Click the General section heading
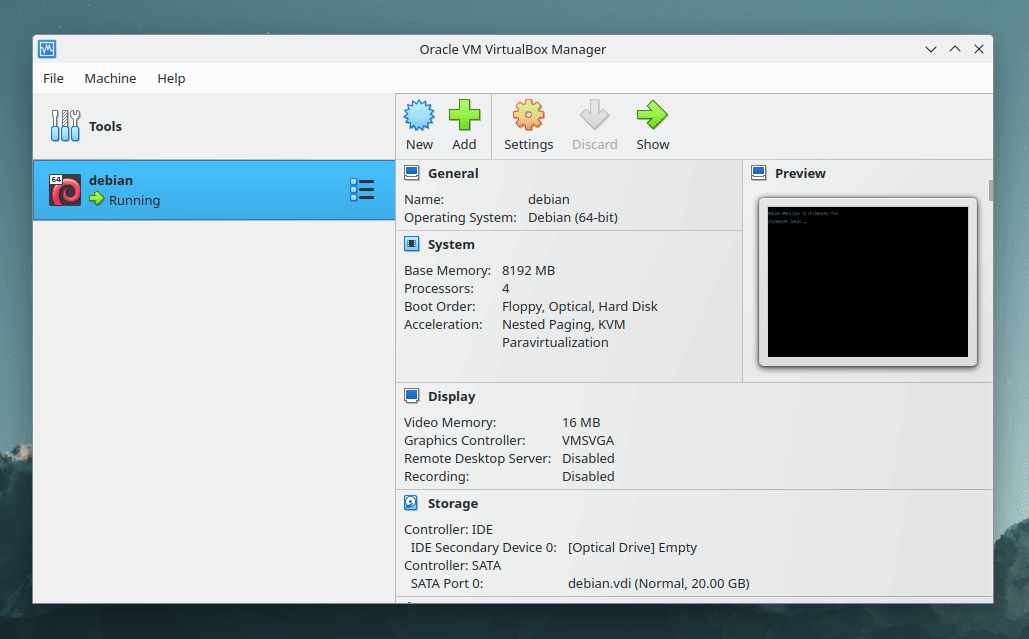Screen dimensions: 1029x639 coord(453,173)
